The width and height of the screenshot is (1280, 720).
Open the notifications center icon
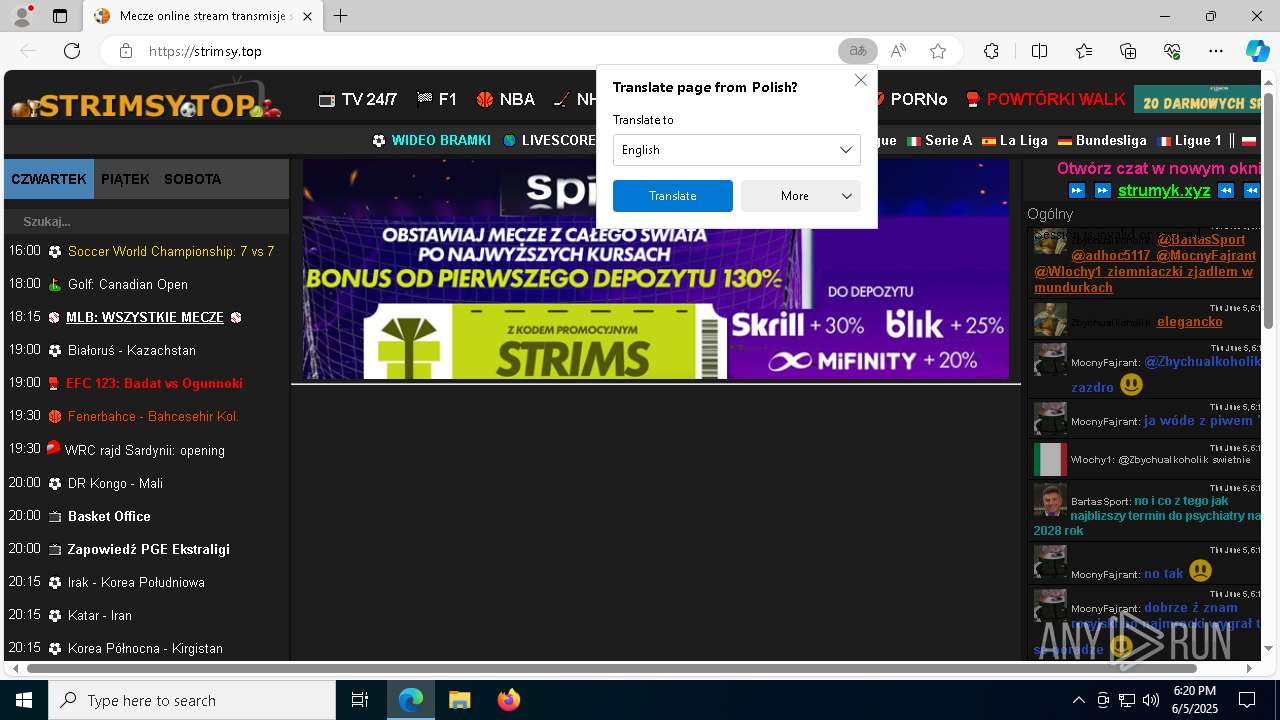tap(1247, 700)
